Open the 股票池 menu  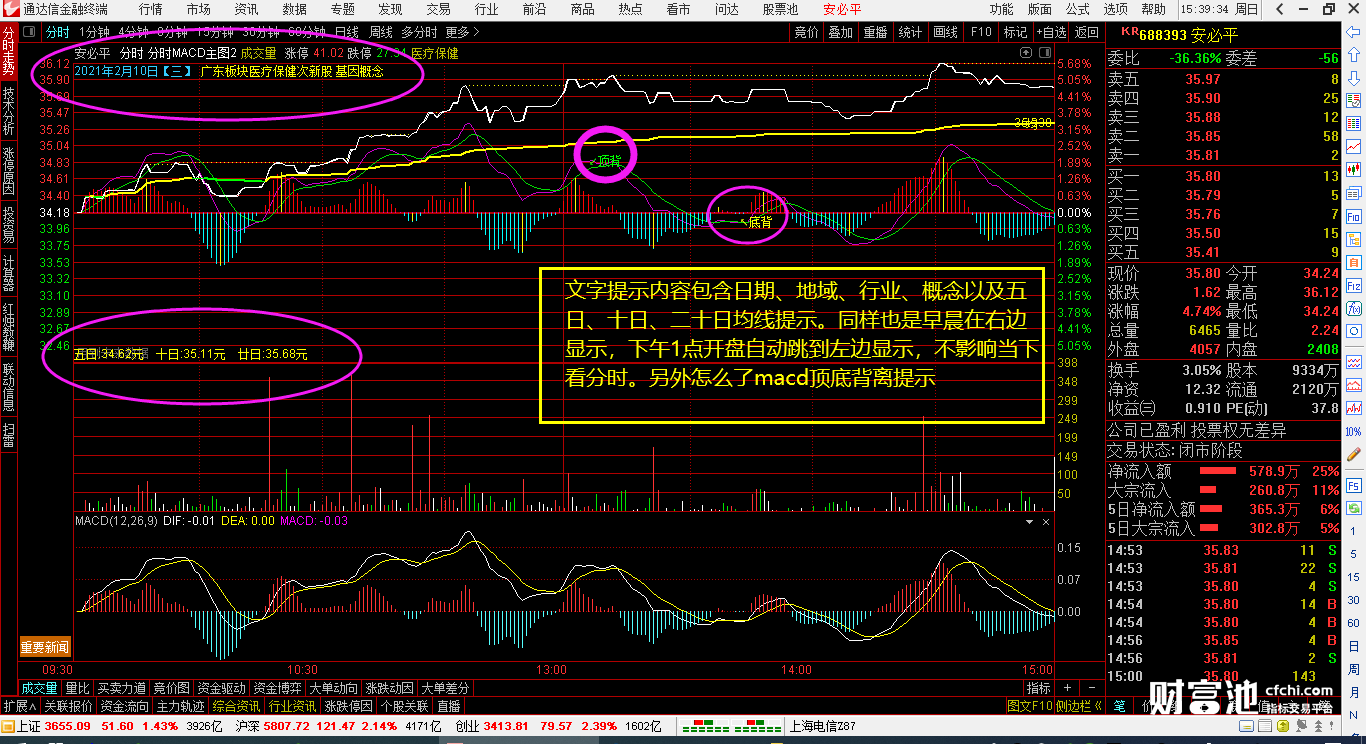click(x=780, y=9)
